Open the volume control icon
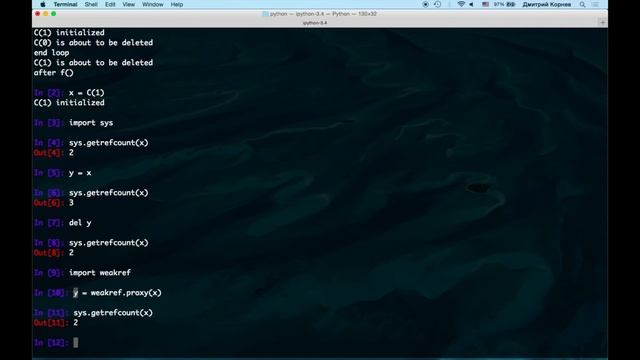This screenshot has height=360, width=640. click(471, 4)
